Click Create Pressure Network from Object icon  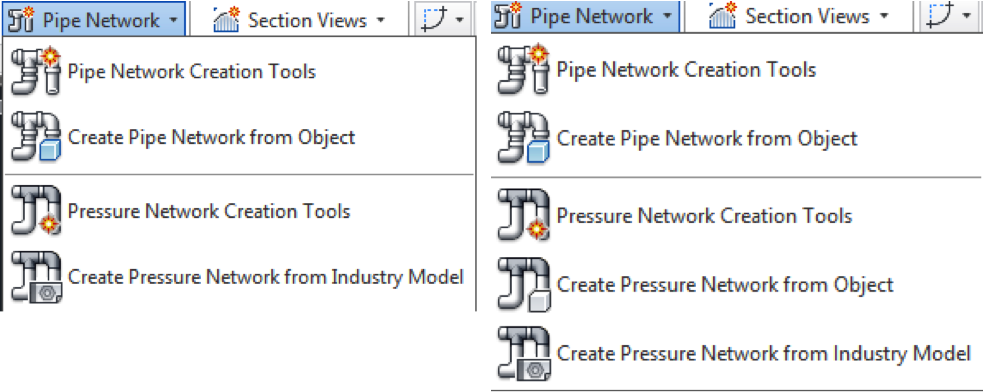coord(523,285)
